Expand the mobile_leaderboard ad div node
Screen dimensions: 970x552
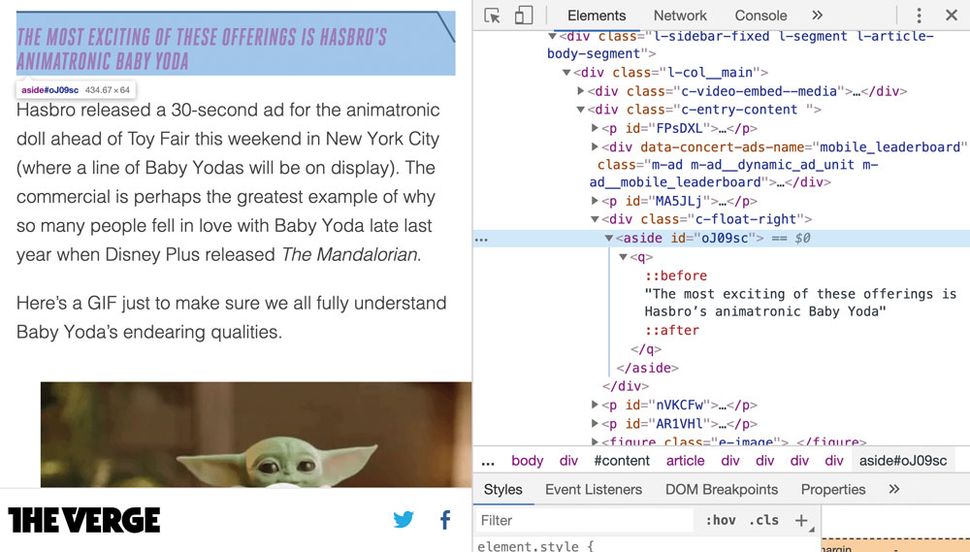pyautogui.click(x=595, y=147)
